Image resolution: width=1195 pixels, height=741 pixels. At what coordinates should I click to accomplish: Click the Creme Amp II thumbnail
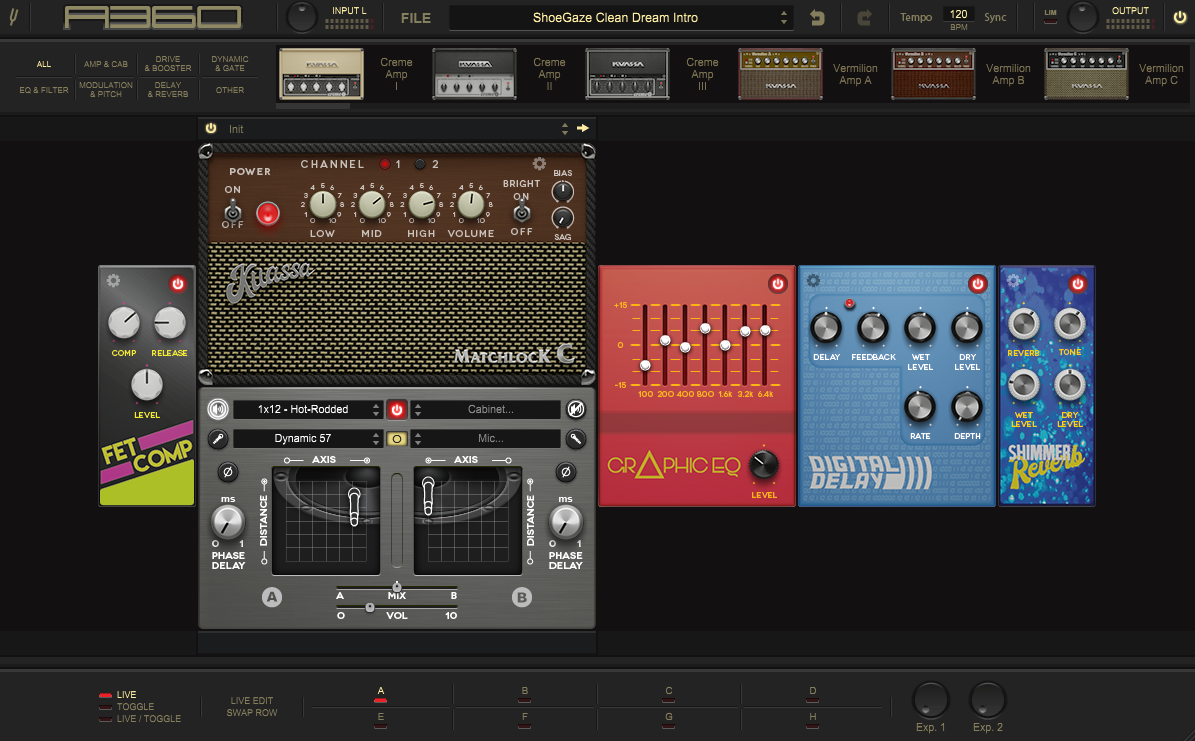pyautogui.click(x=474, y=74)
